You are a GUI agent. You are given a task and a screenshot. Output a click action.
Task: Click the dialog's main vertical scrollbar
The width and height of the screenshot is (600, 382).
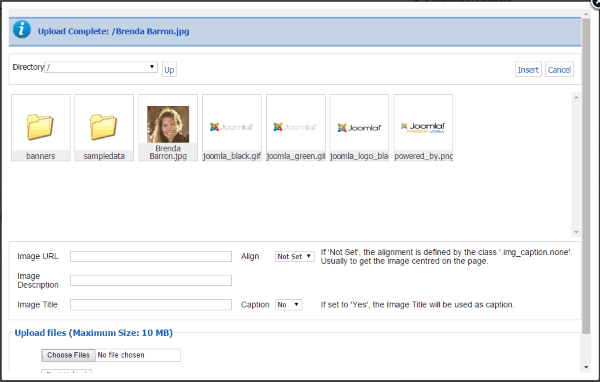point(586,176)
